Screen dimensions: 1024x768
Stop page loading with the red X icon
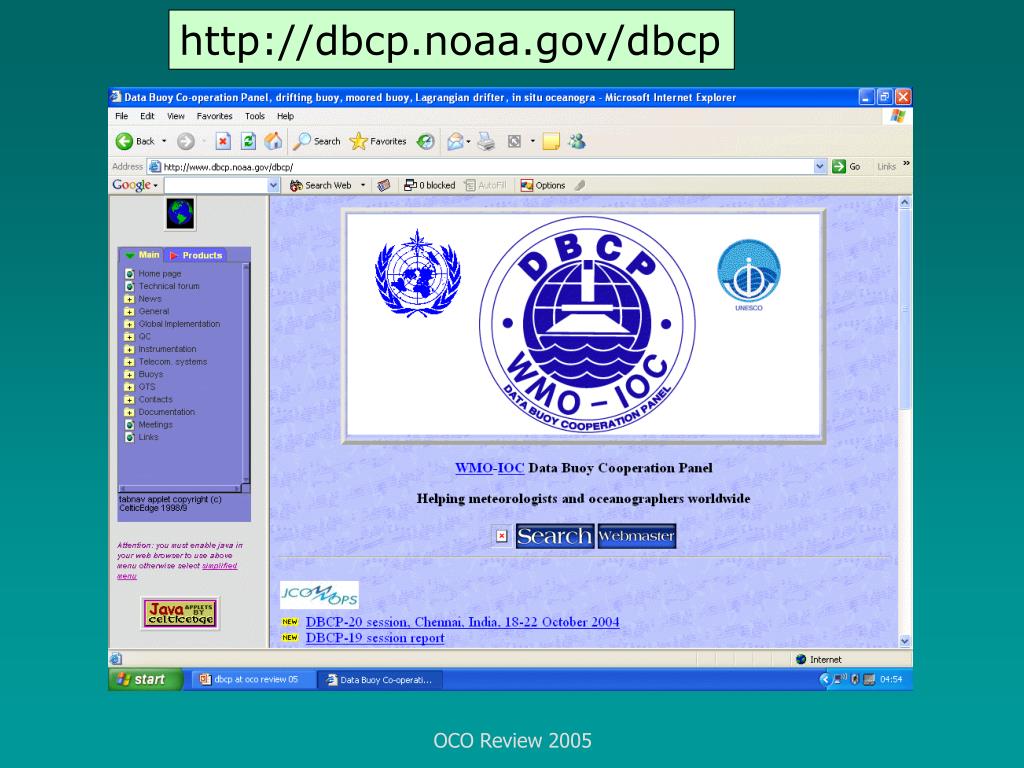click(x=223, y=141)
